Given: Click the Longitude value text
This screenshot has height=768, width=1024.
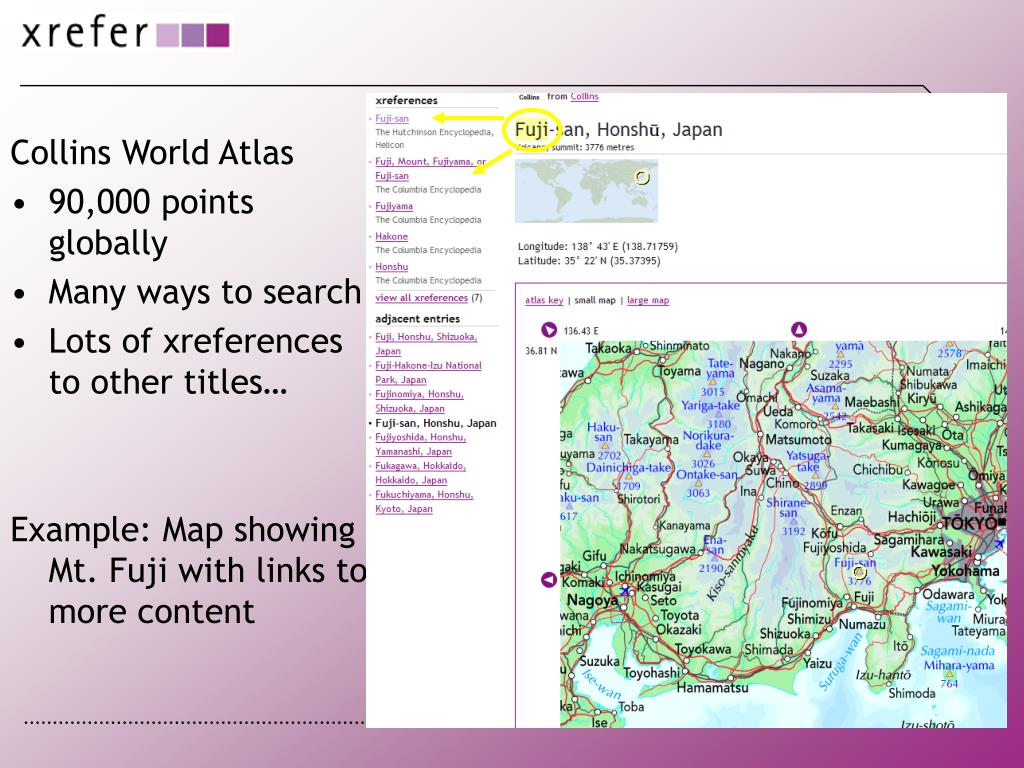Looking at the screenshot, I should (x=598, y=246).
